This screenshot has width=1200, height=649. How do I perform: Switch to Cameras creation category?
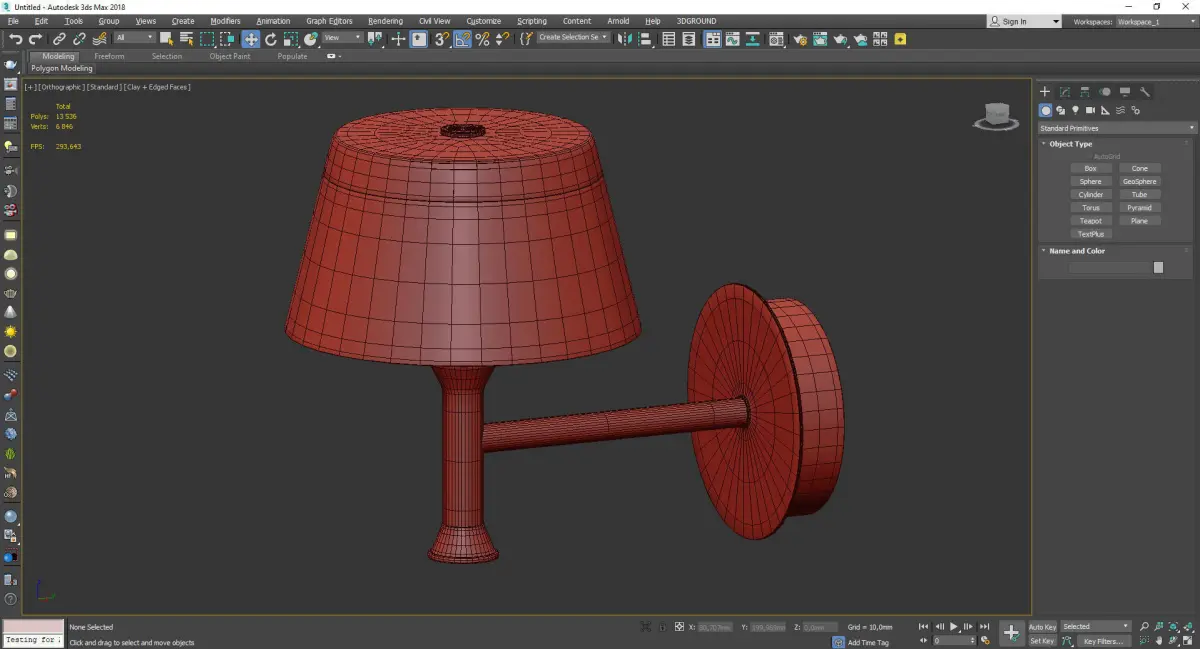(1090, 110)
